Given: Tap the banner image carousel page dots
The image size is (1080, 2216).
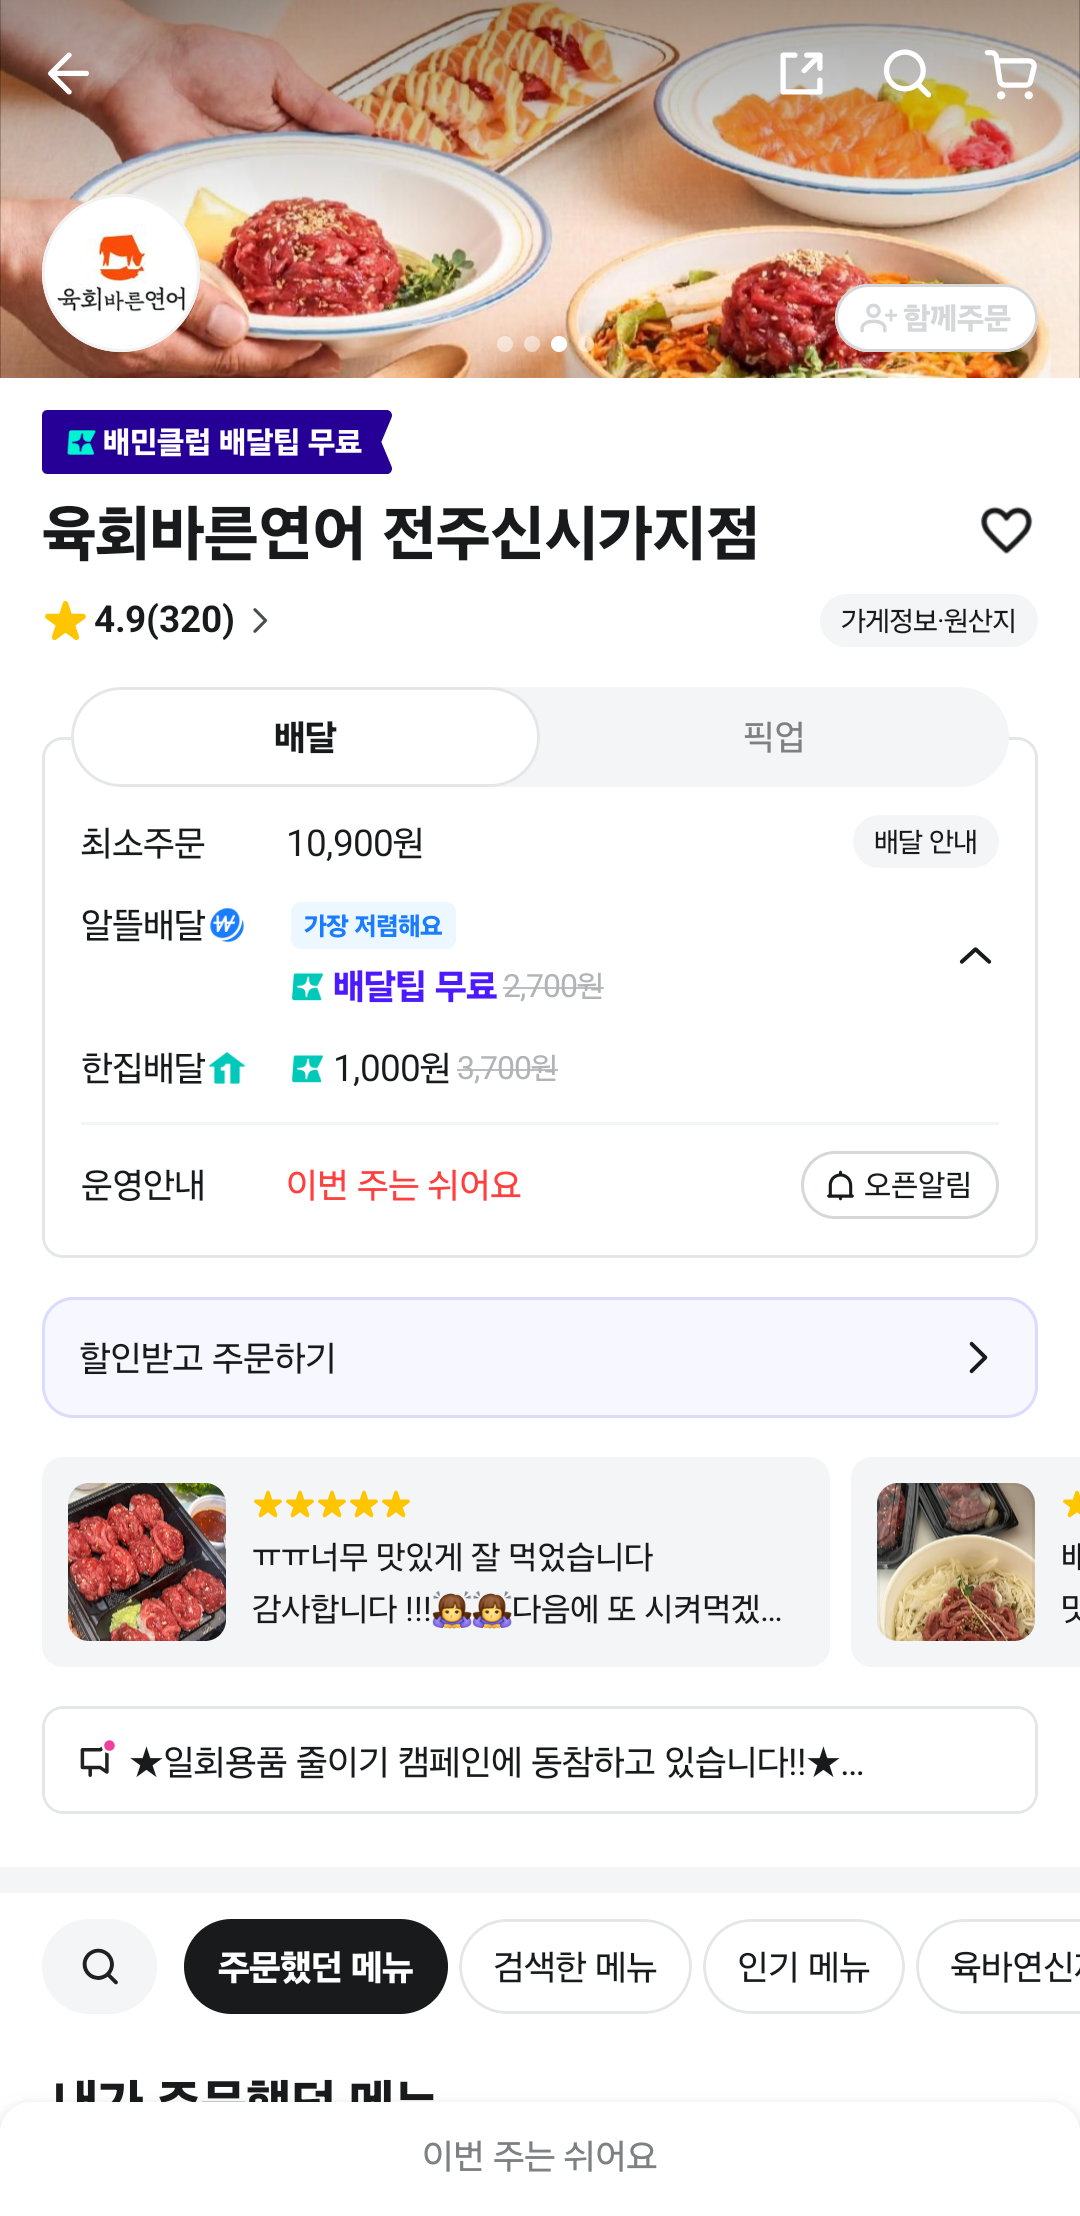Looking at the screenshot, I should tap(532, 344).
